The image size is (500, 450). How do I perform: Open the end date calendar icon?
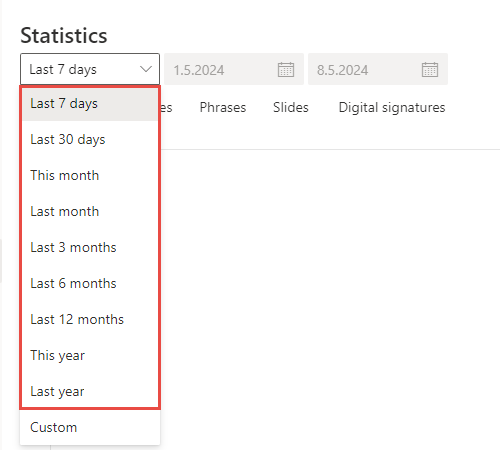[430, 70]
